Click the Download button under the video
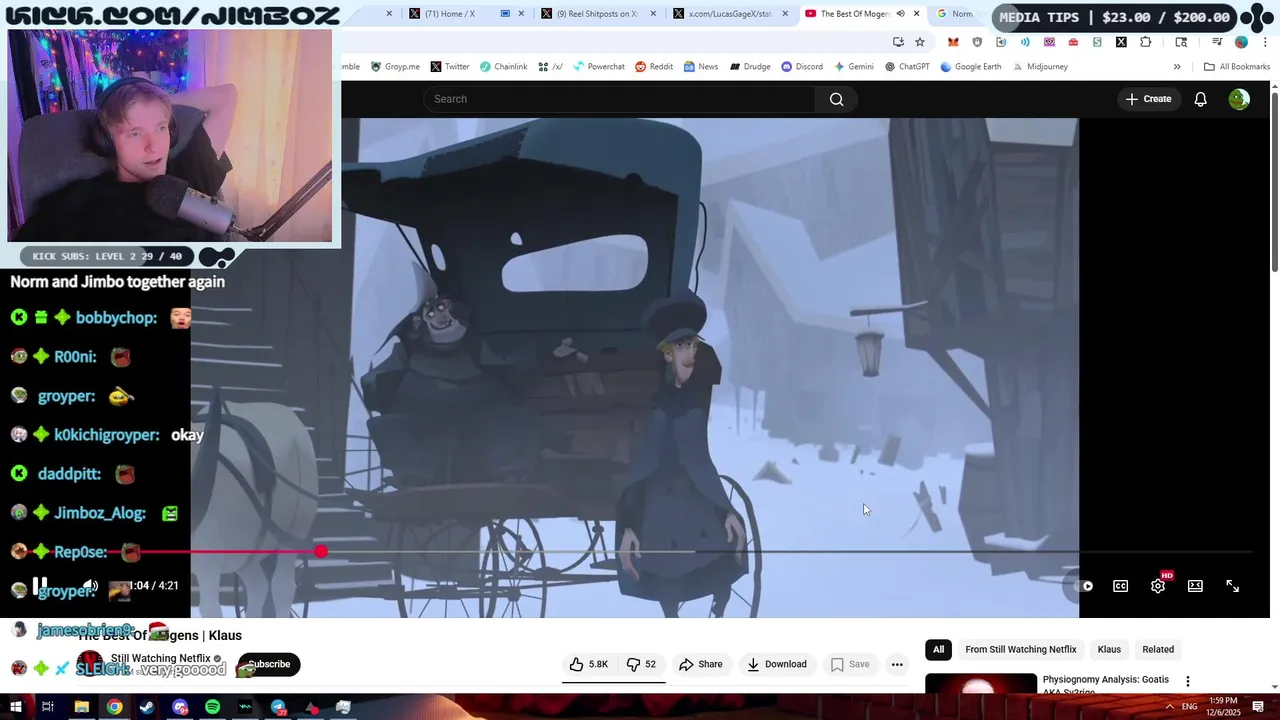The height and width of the screenshot is (720, 1280). (x=776, y=664)
